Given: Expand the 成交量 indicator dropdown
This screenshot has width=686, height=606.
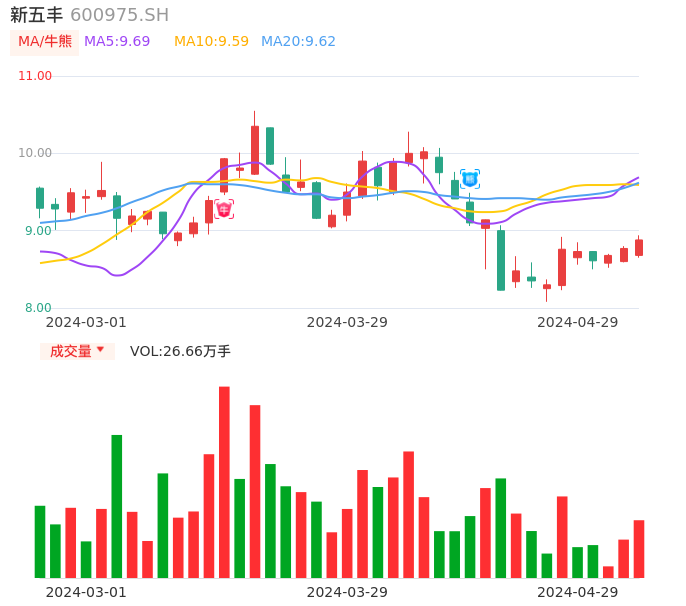Looking at the screenshot, I should coord(77,351).
